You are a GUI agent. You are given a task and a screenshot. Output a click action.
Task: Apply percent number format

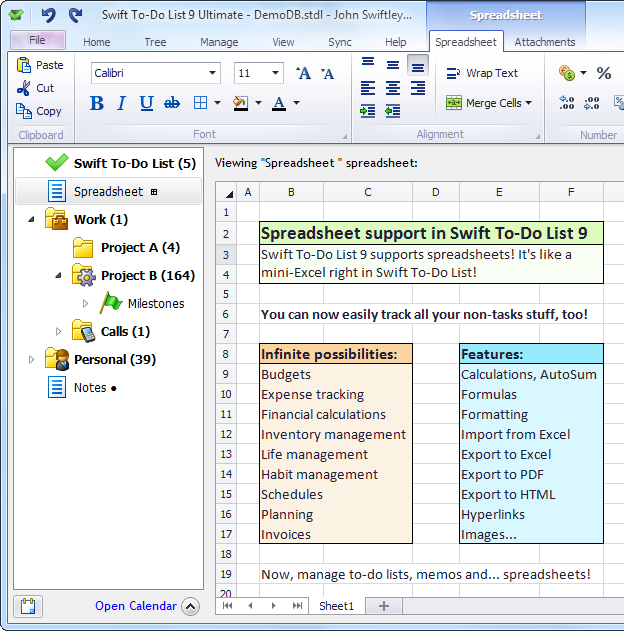point(604,73)
